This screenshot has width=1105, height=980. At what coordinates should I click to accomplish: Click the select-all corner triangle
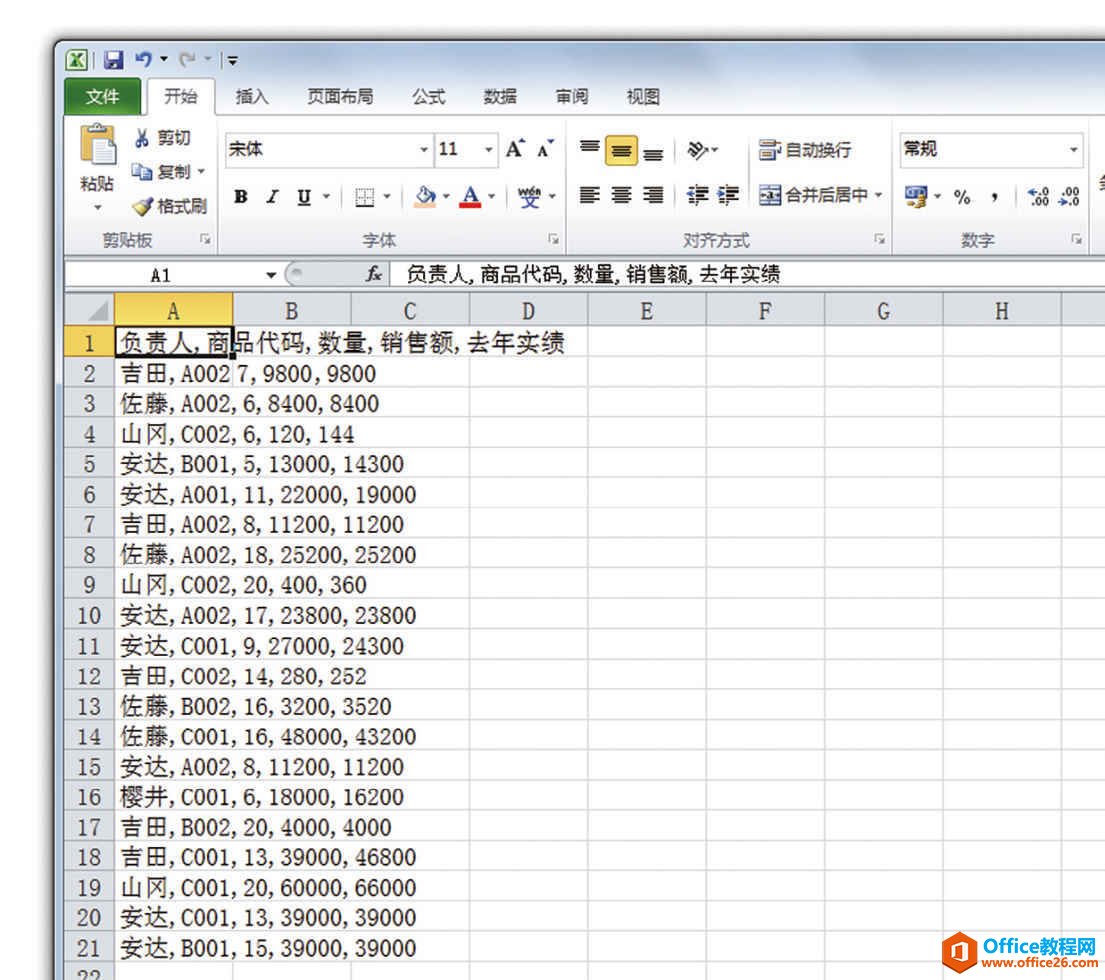(89, 309)
